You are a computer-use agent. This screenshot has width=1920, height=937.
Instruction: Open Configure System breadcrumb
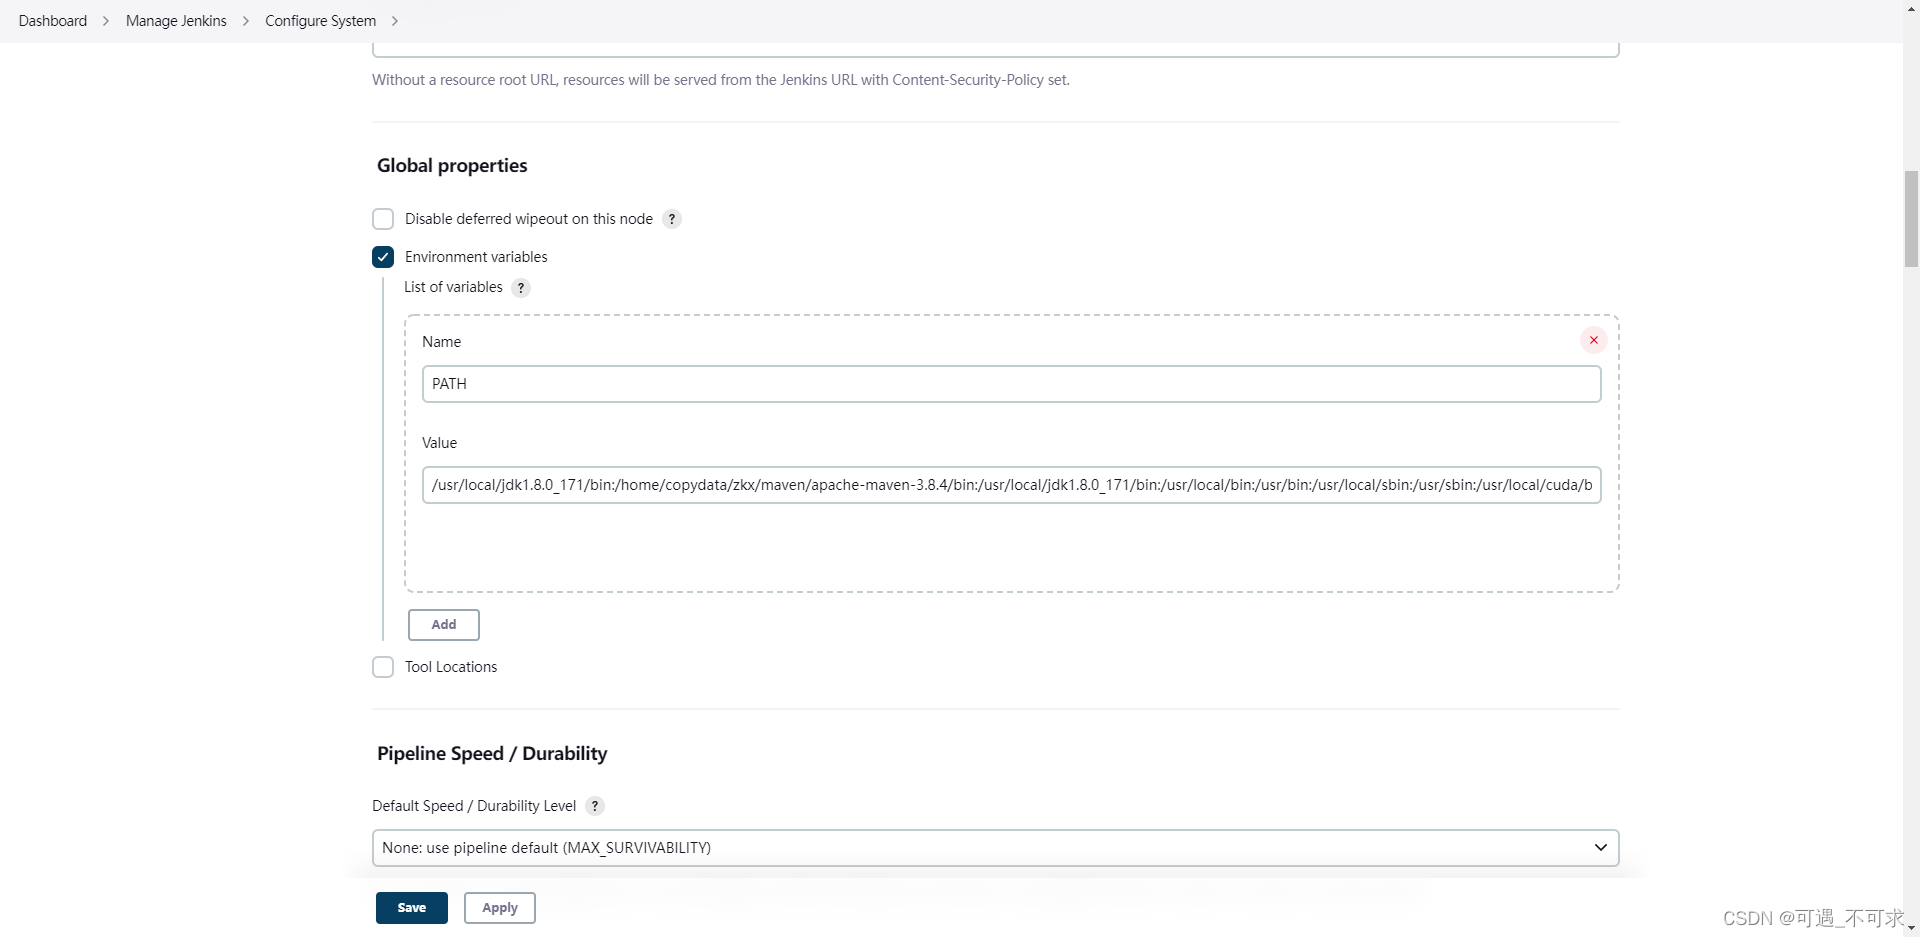tap(321, 21)
